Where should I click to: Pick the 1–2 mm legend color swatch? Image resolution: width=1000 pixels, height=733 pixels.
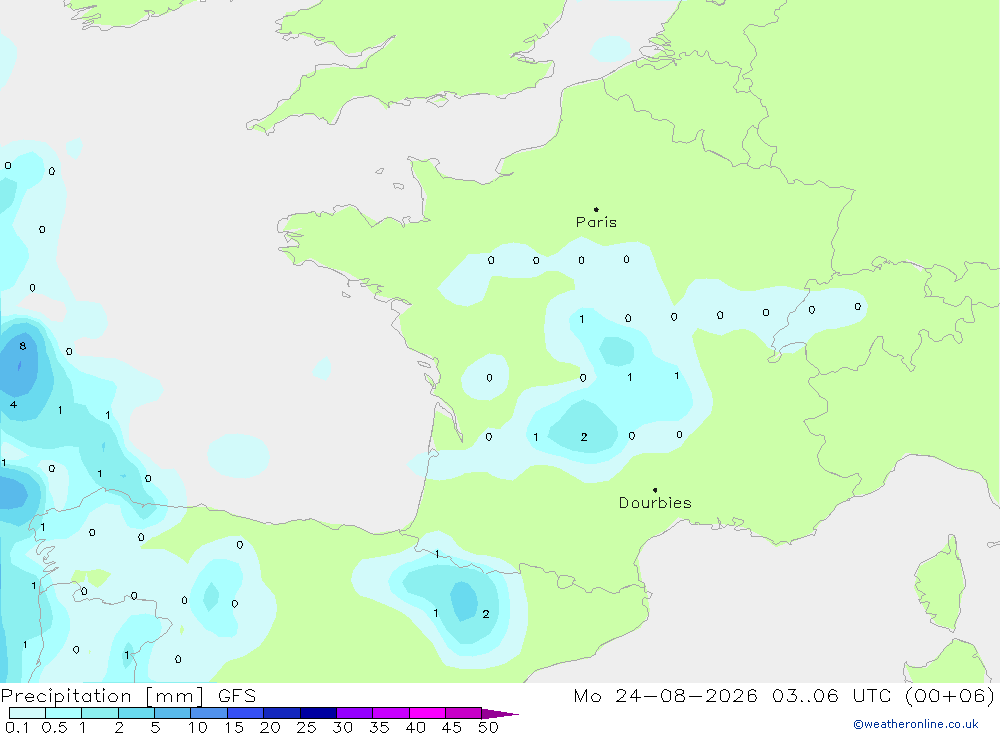tap(100, 713)
